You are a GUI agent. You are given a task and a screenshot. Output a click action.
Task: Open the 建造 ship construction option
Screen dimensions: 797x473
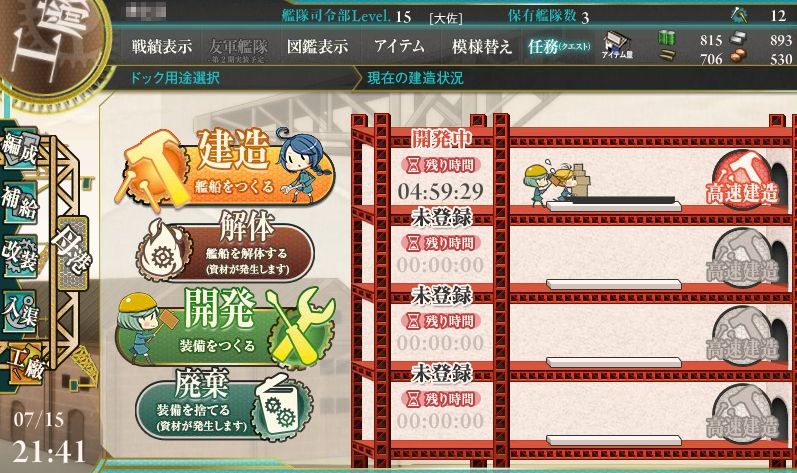(226, 167)
